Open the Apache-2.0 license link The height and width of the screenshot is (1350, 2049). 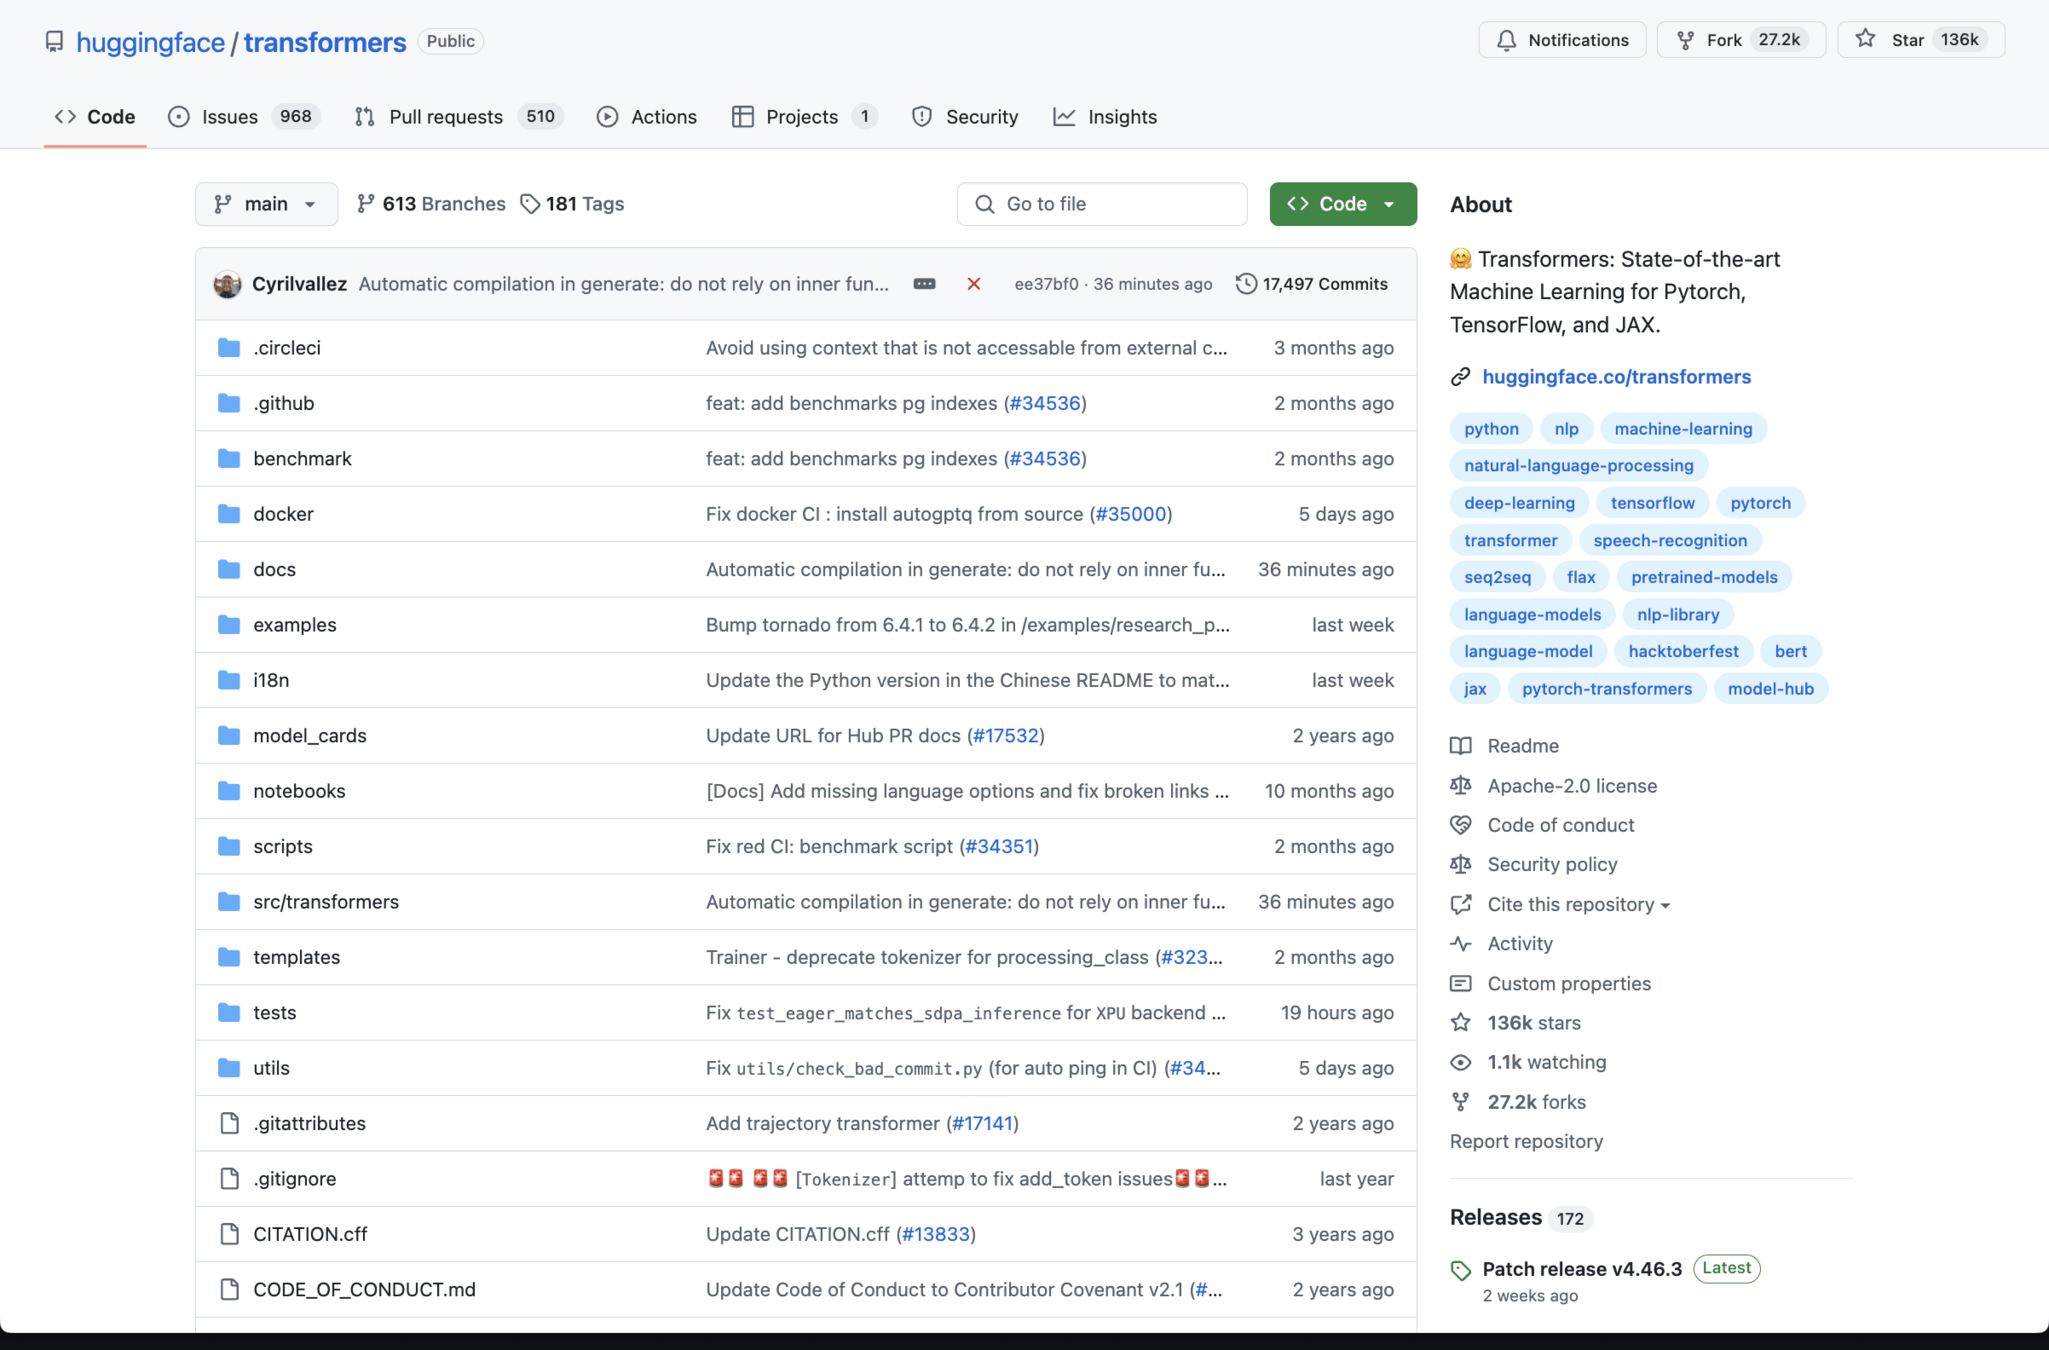(x=1571, y=786)
